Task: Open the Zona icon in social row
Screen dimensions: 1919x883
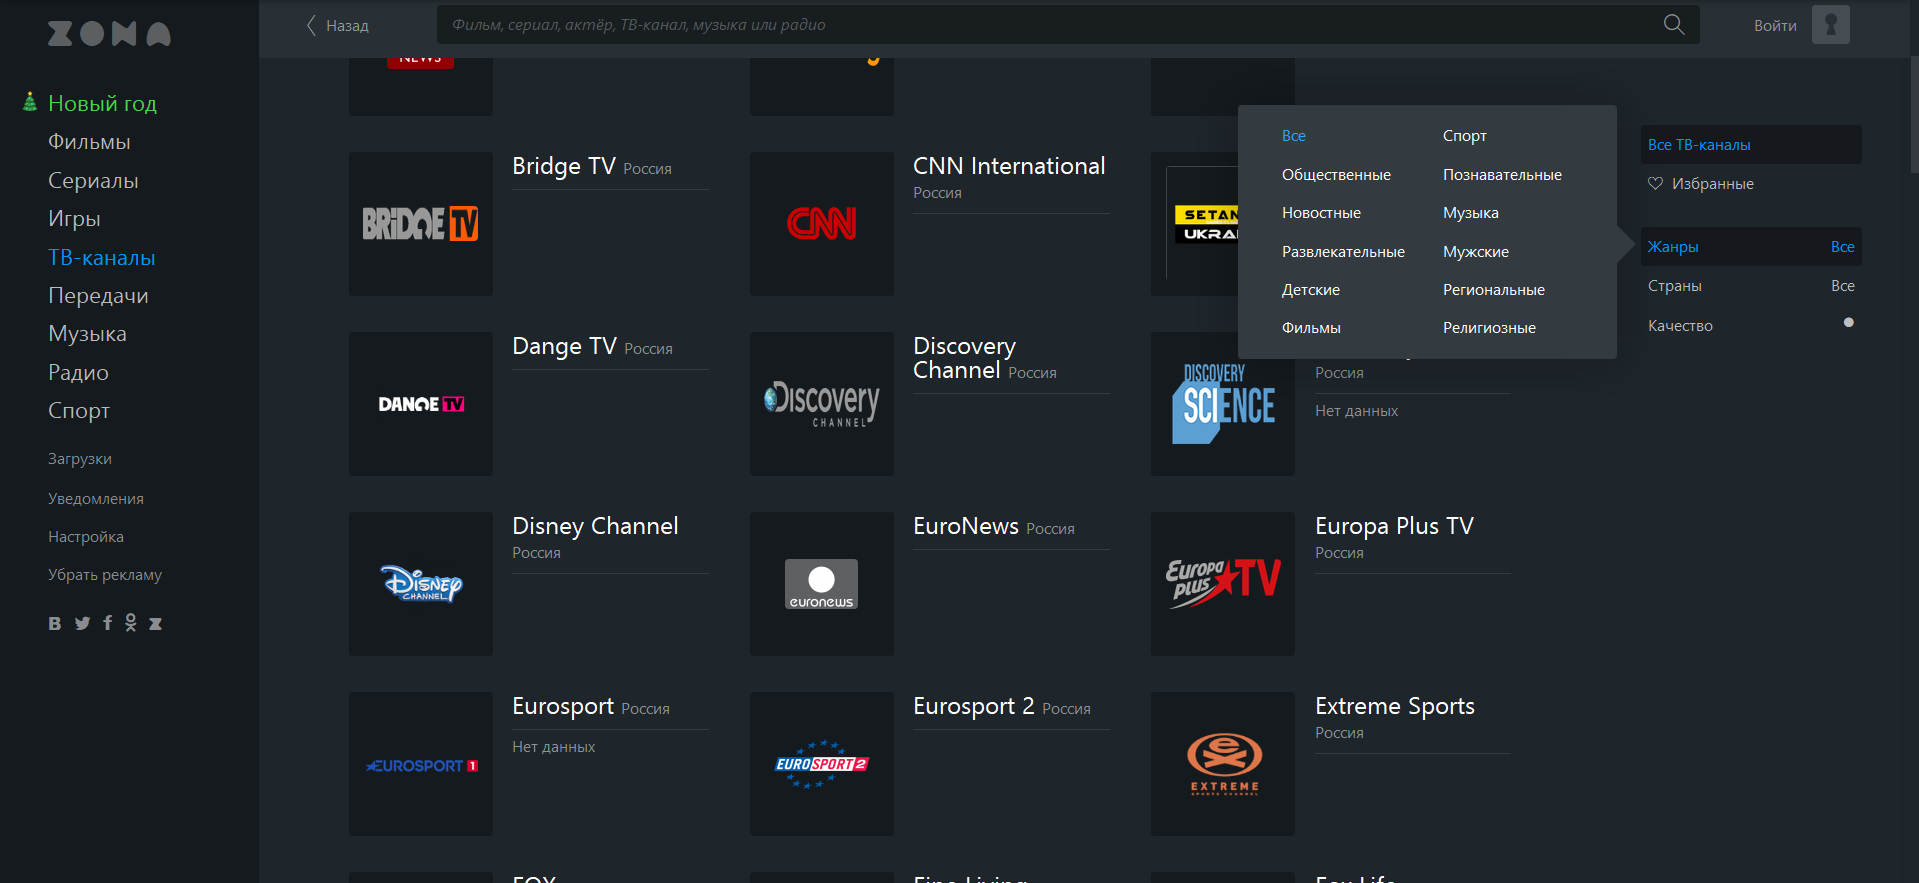Action: pos(155,623)
